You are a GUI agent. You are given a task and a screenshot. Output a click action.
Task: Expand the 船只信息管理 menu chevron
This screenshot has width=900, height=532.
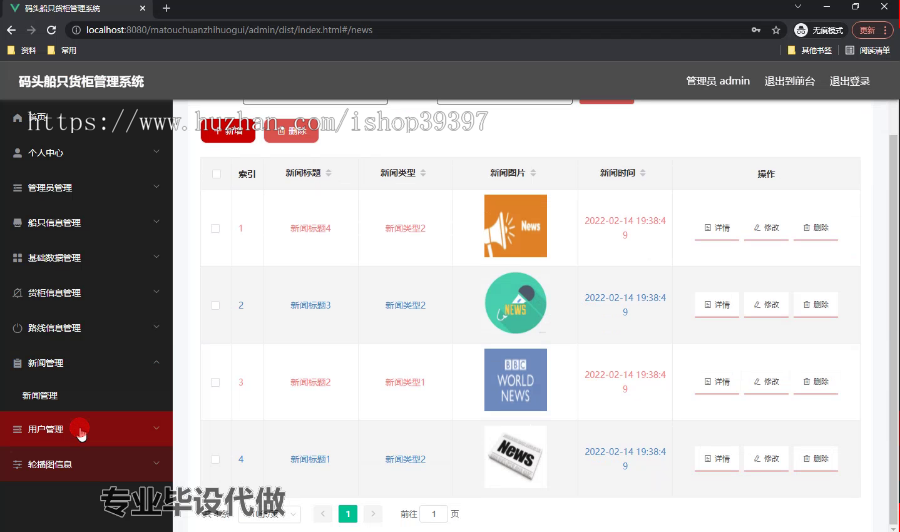(x=156, y=222)
